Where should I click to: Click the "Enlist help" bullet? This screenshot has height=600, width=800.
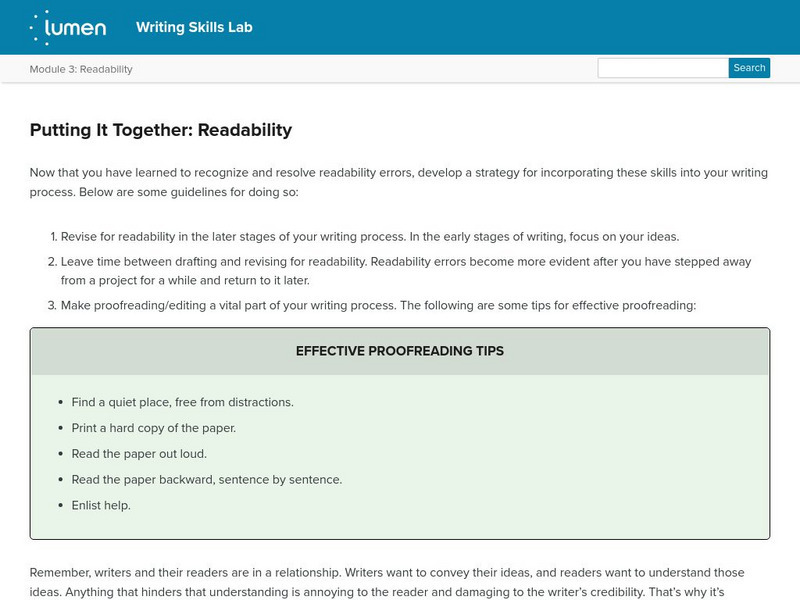tap(101, 506)
